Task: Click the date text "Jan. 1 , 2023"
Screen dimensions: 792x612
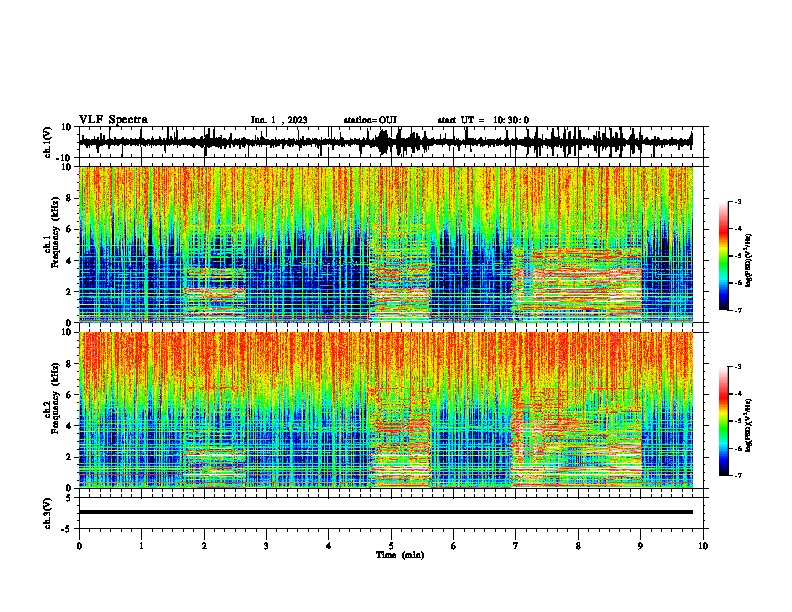Action: click(279, 120)
